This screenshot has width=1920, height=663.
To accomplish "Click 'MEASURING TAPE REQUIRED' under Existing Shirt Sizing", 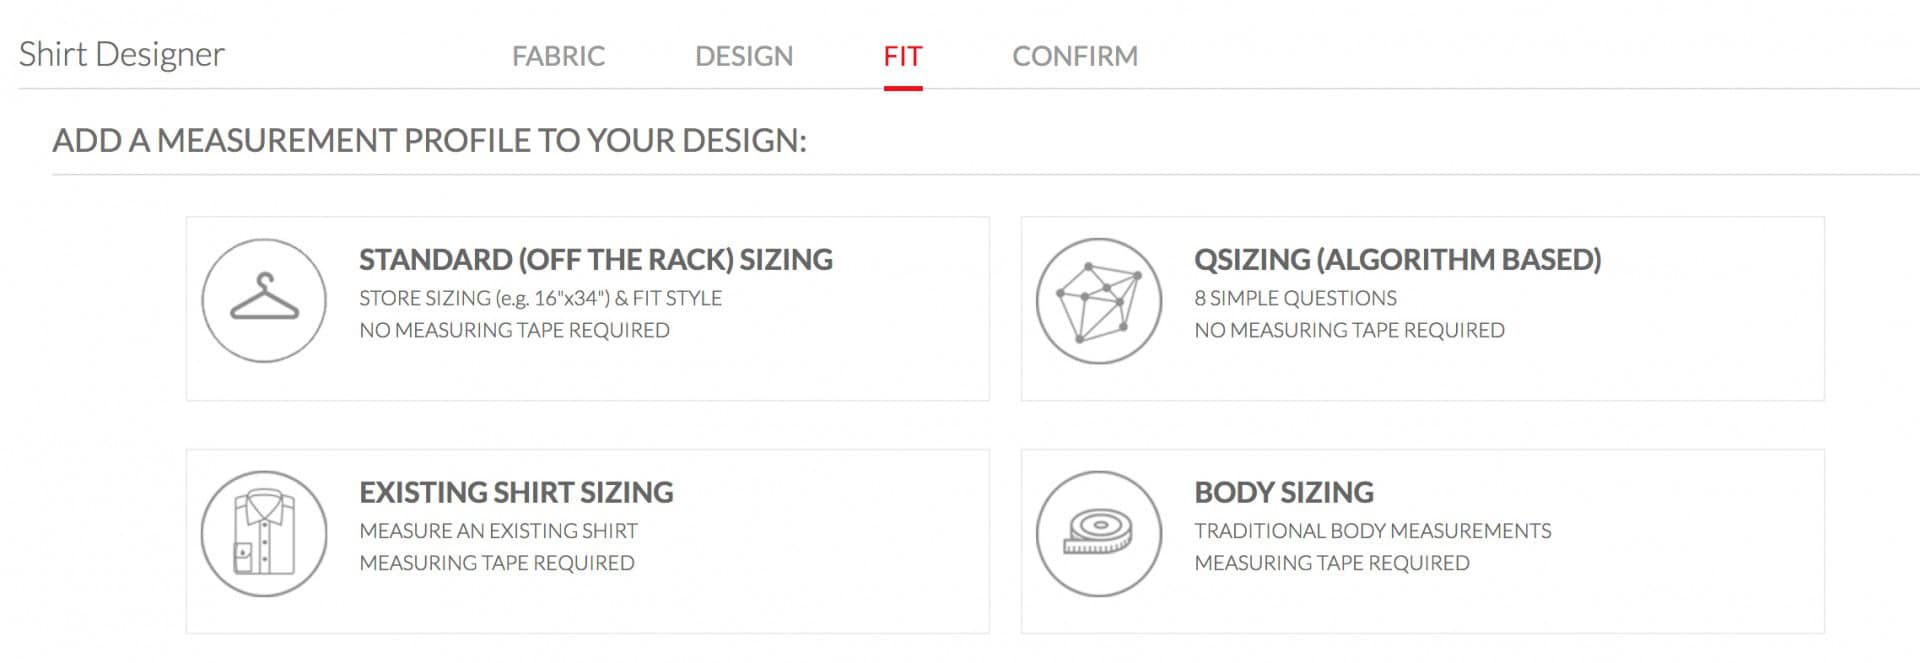I will point(497,563).
